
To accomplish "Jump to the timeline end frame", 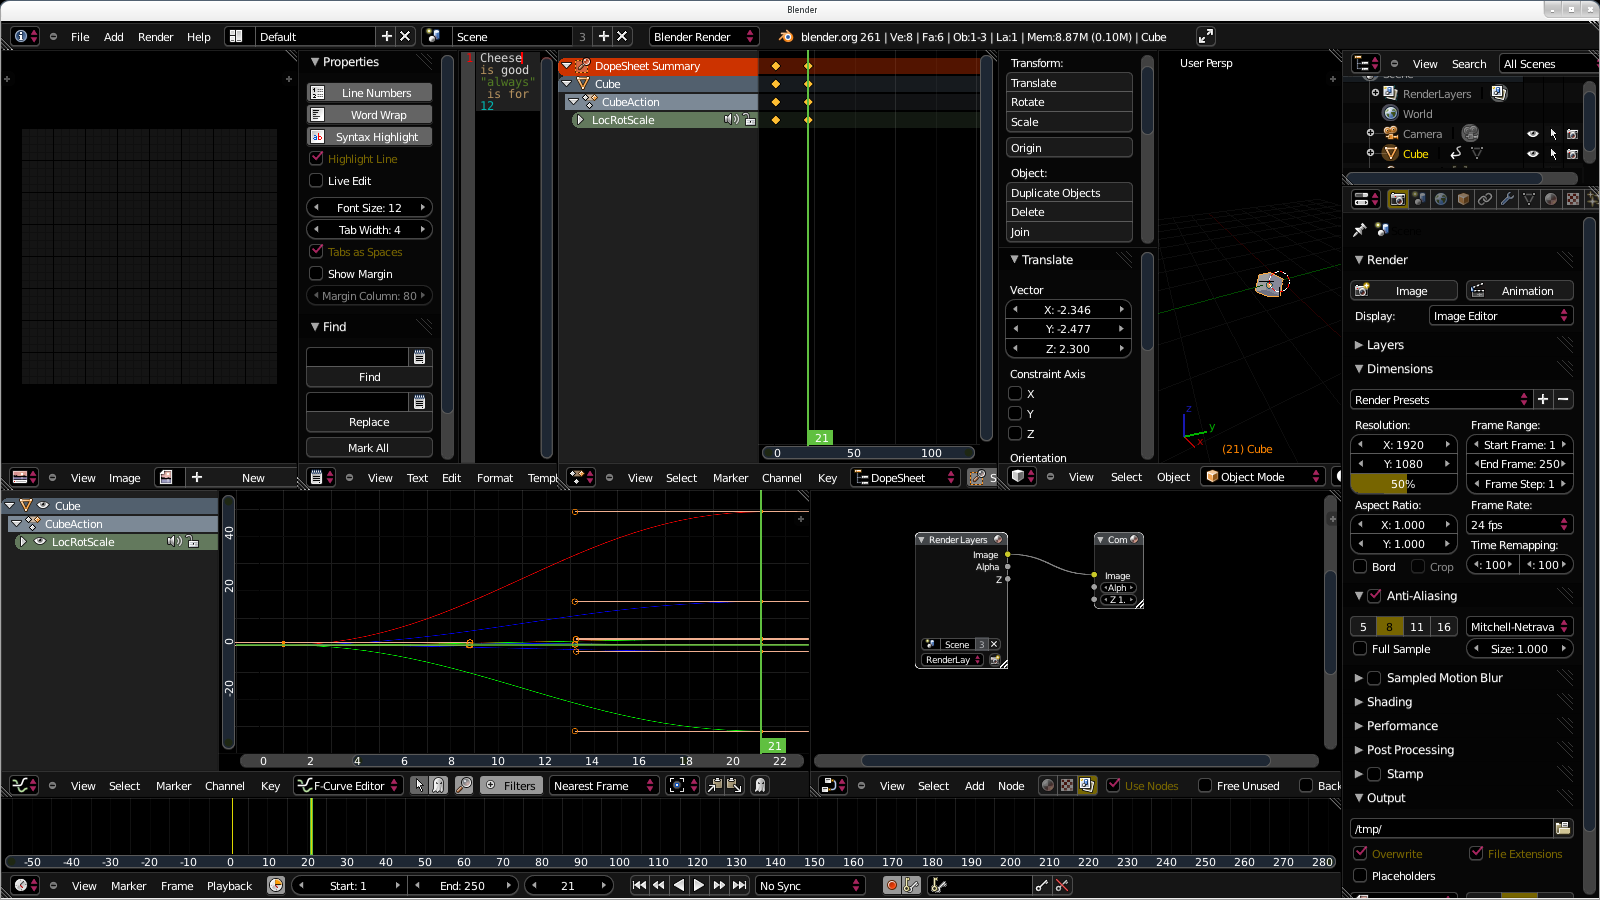I will point(739,885).
